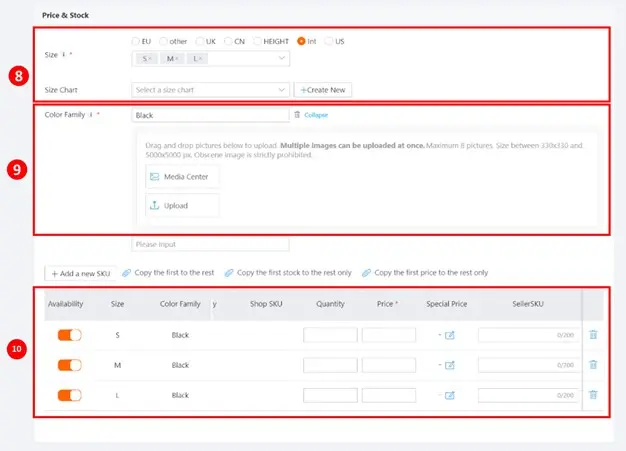Disable availability for size M
This screenshot has width=626, height=451.
[x=69, y=365]
